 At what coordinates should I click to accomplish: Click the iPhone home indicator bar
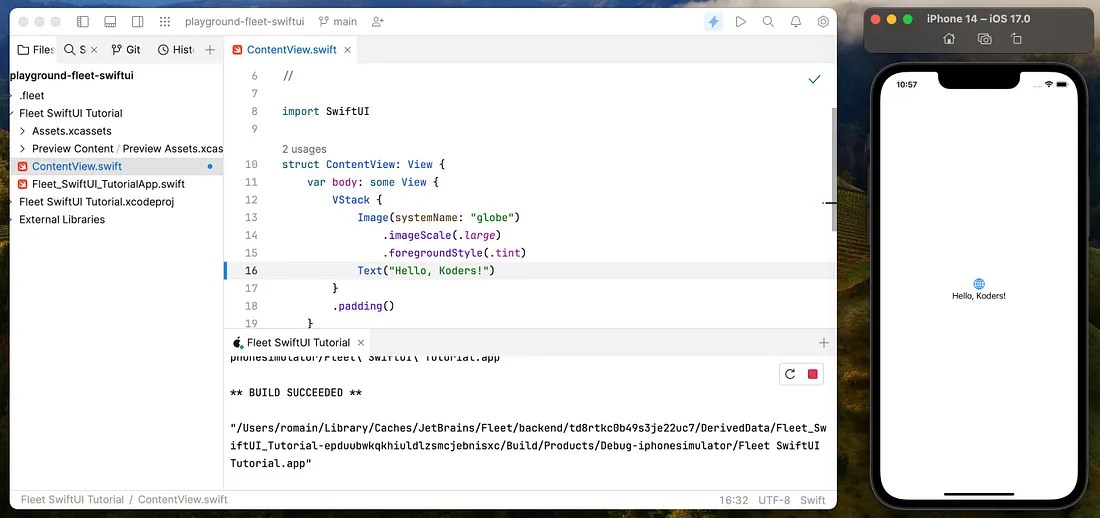[x=979, y=495]
